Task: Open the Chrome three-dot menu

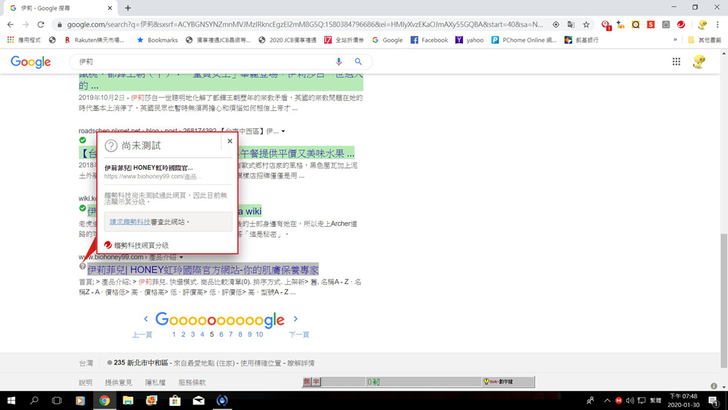Action: (x=717, y=25)
